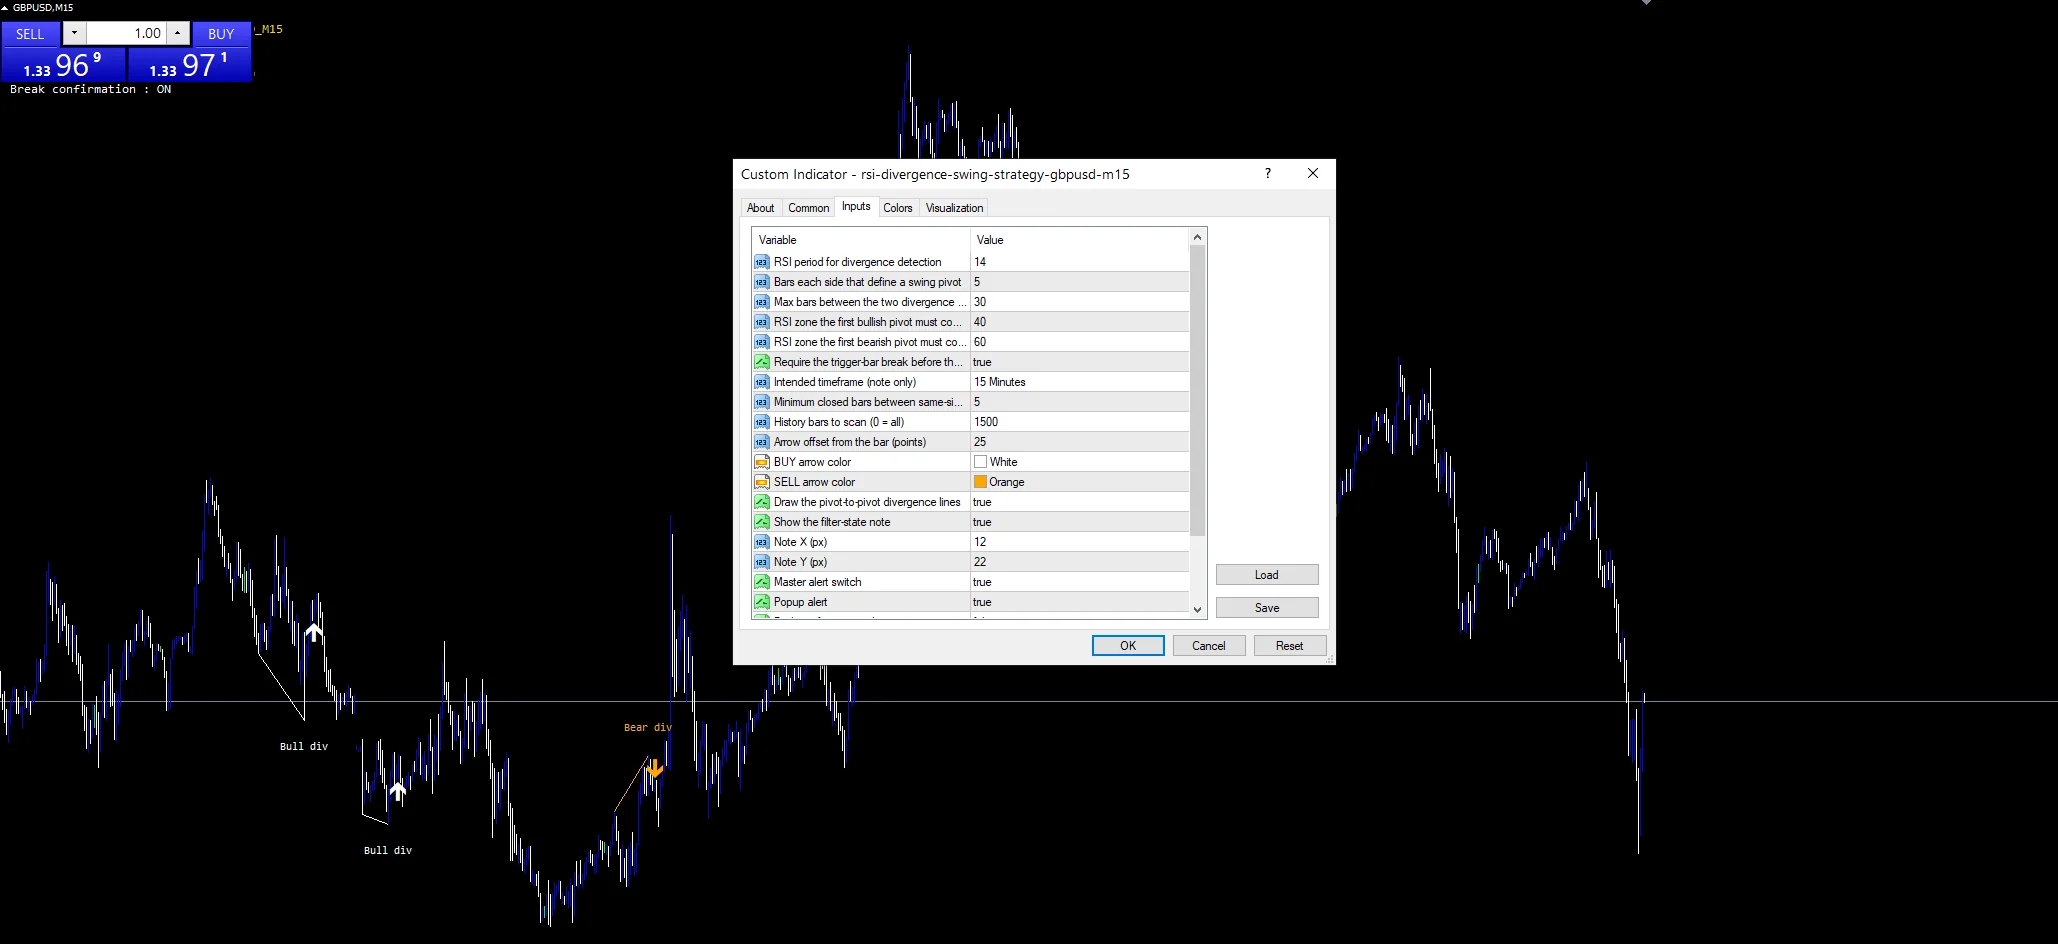This screenshot has width=2058, height=944.
Task: Click the Bear div label on the chart
Action: [647, 728]
